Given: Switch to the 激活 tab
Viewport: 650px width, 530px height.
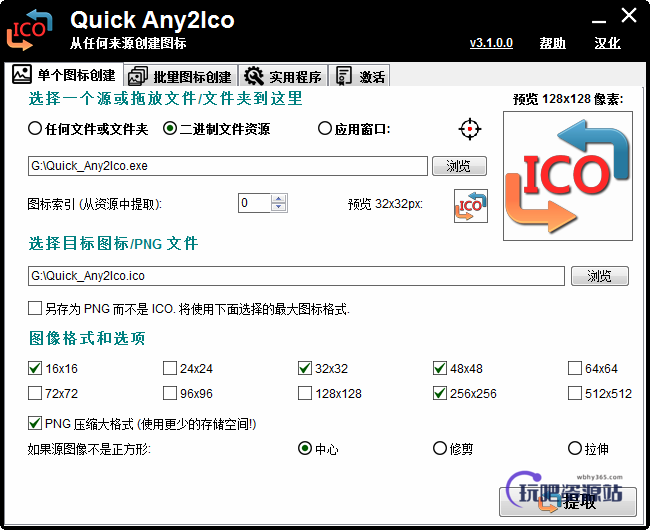Looking at the screenshot, I should (360, 76).
